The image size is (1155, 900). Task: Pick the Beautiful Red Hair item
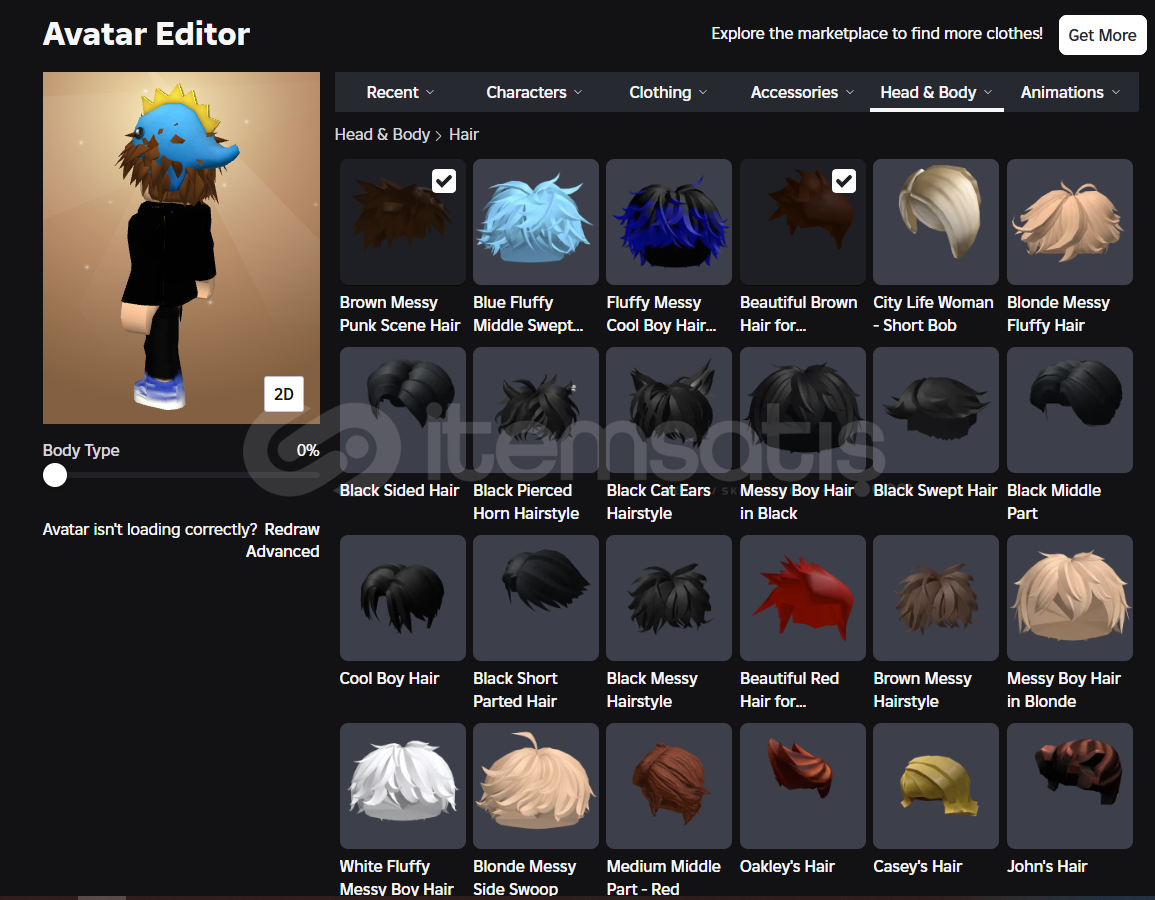pos(802,597)
